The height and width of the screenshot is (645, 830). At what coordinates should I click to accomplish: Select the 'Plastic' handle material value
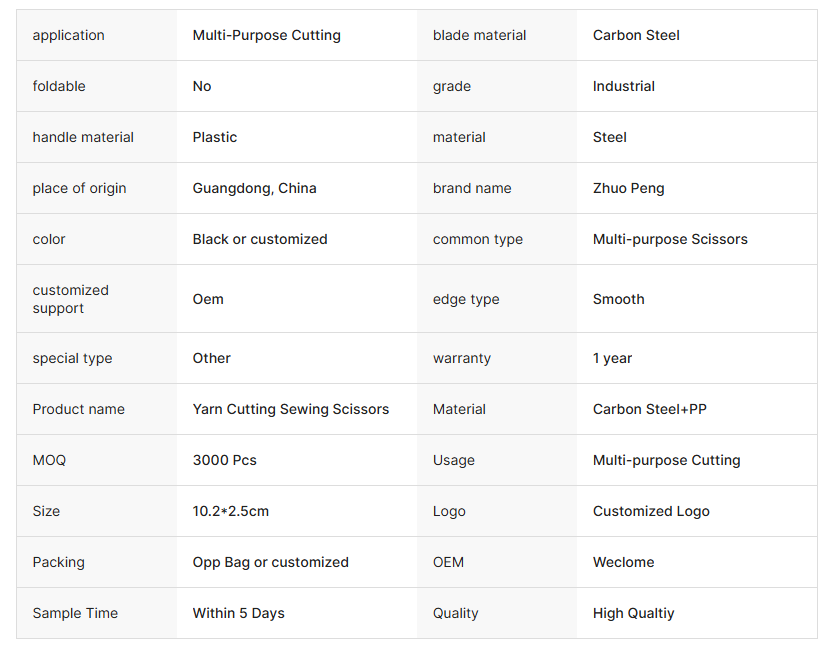pyautogui.click(x=214, y=138)
